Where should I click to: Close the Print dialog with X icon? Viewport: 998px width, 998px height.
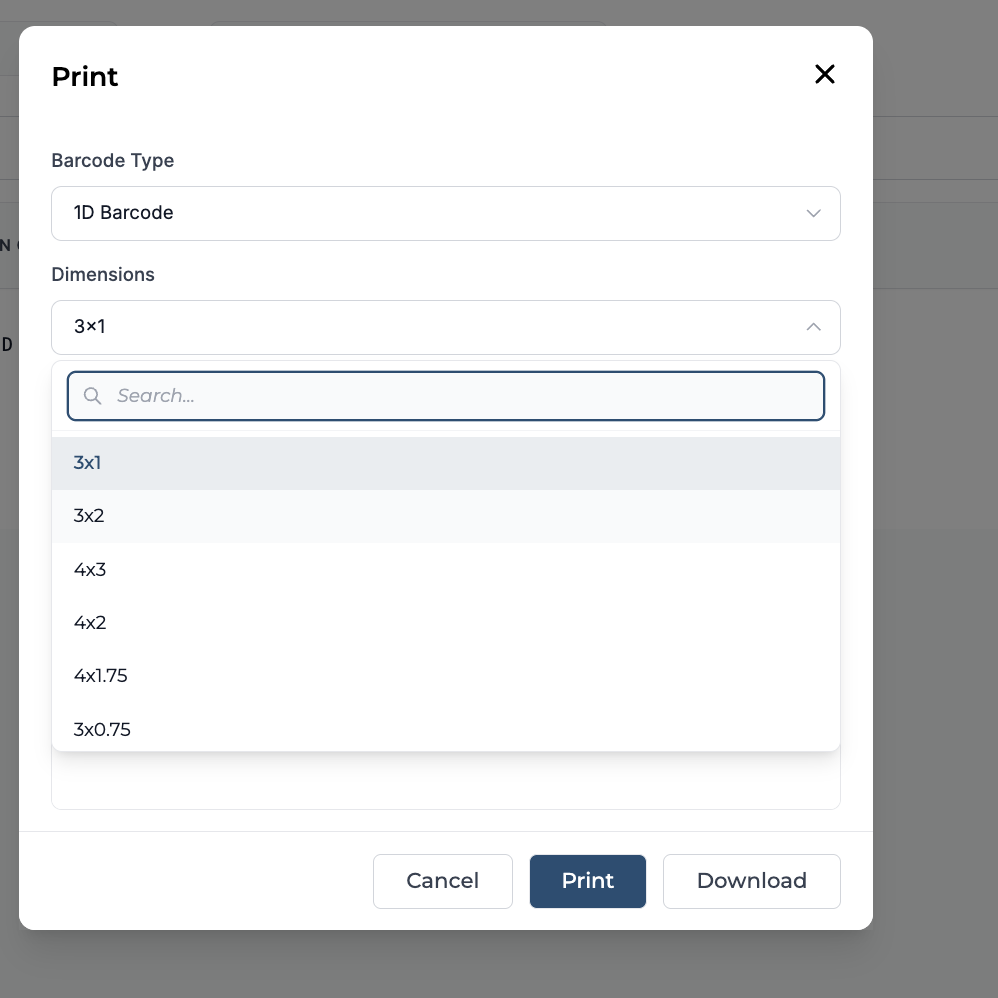click(824, 74)
